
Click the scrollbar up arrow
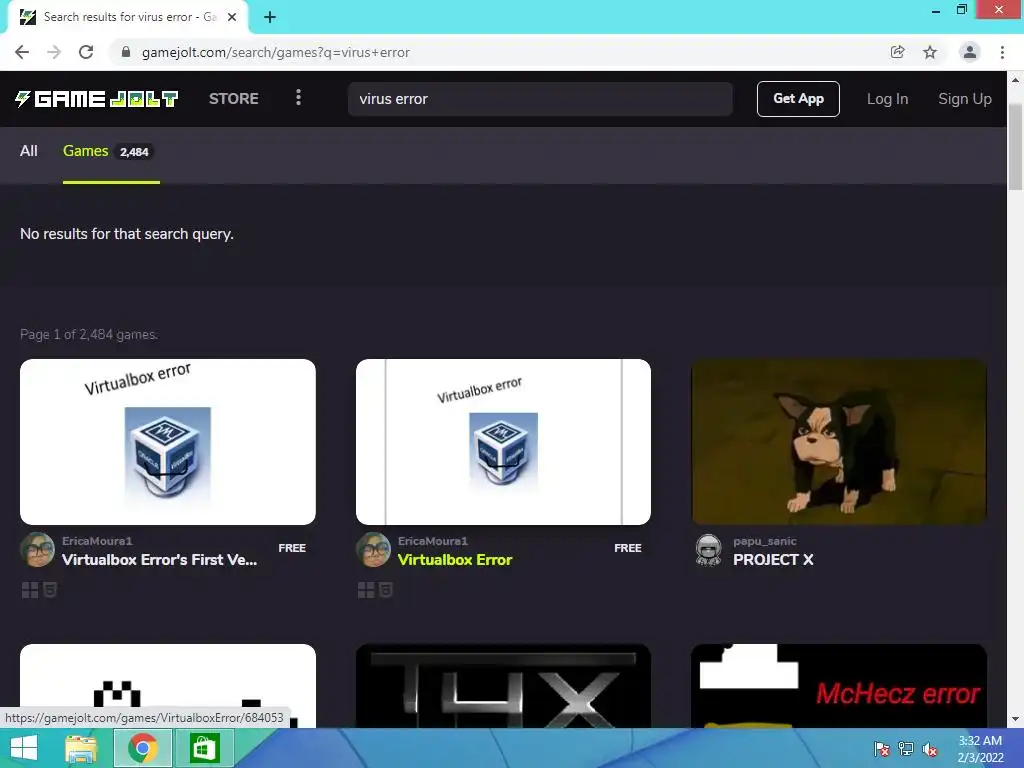coord(1016,80)
